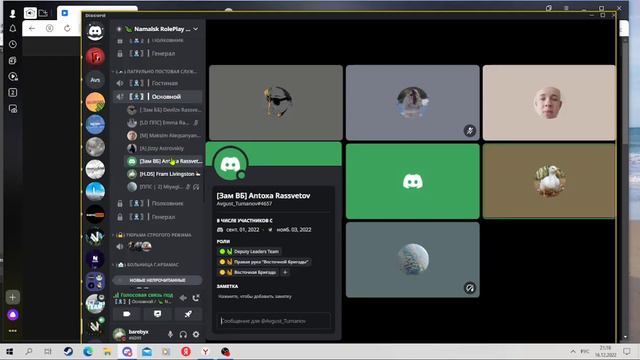Open the red server icon in server list
The height and width of the screenshot is (360, 640).
(x=95, y=56)
